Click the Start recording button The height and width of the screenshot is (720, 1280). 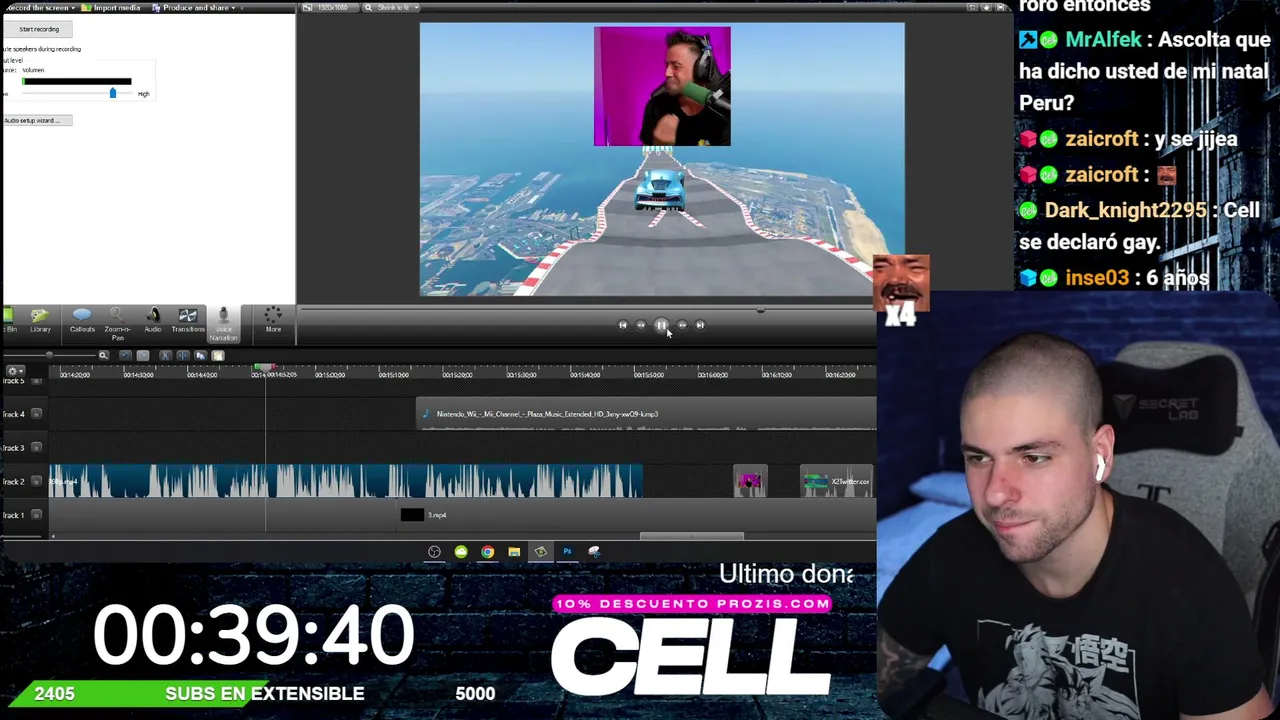click(39, 29)
